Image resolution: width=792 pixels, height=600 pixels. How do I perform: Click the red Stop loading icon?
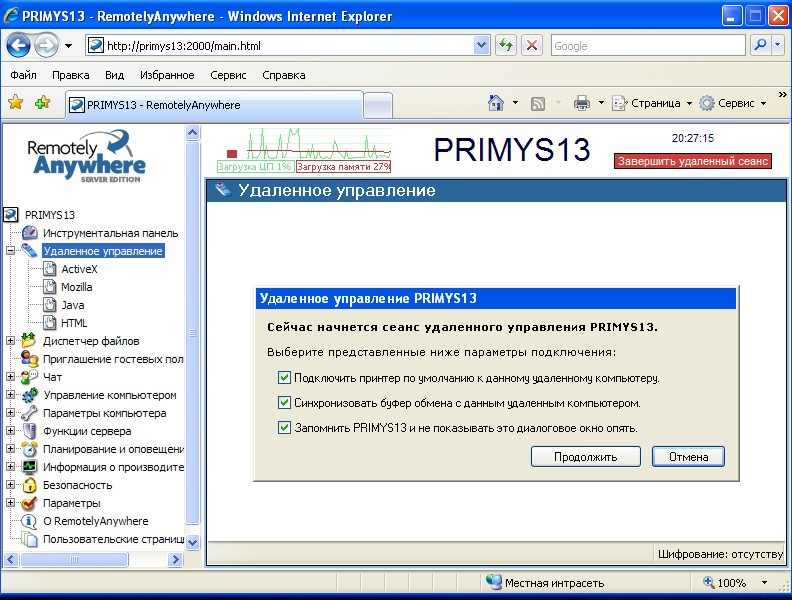[x=531, y=46]
